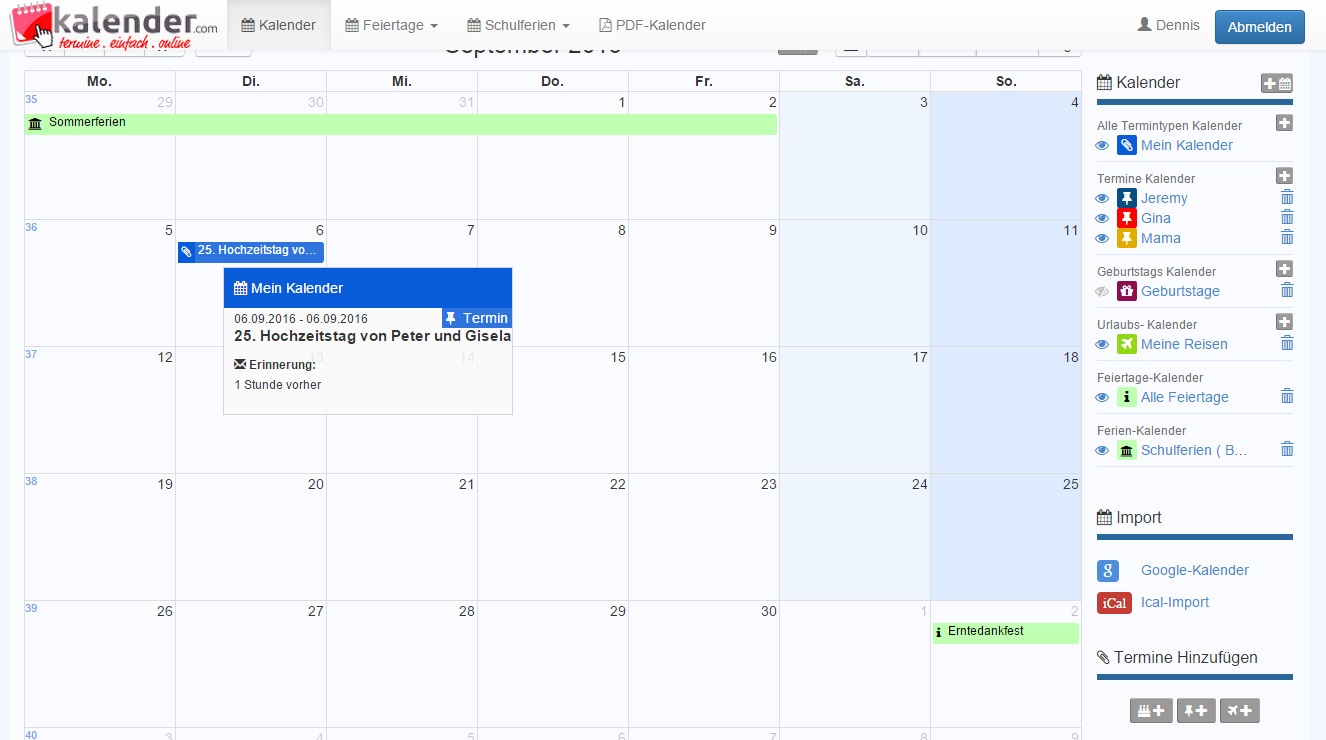Click the plus icon next to Termine Kalender
The height and width of the screenshot is (740, 1326).
coord(1284,176)
